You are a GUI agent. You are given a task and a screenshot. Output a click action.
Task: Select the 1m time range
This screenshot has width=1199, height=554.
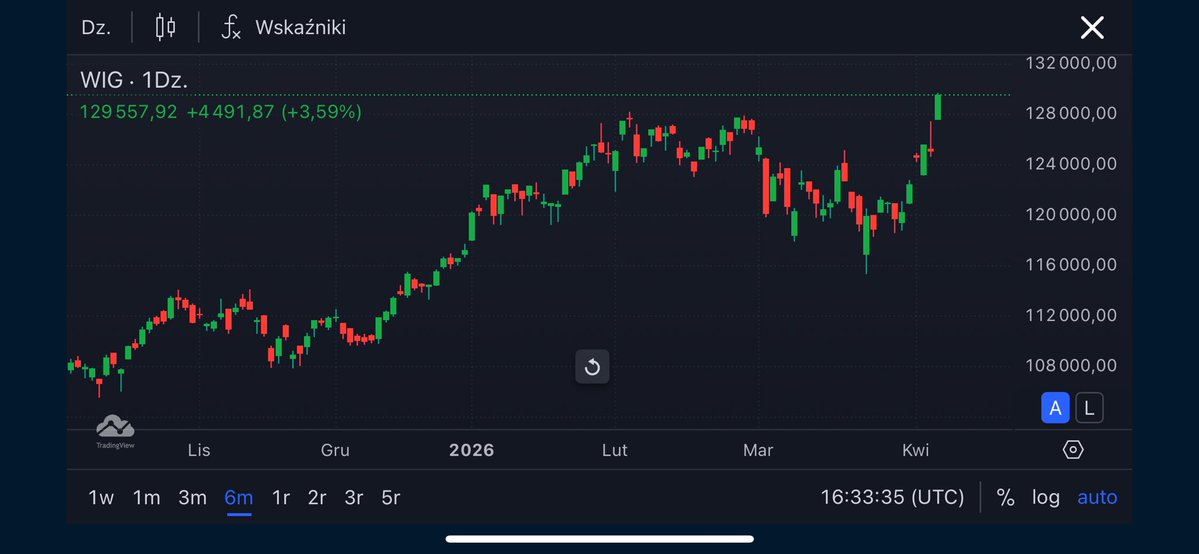pos(147,497)
